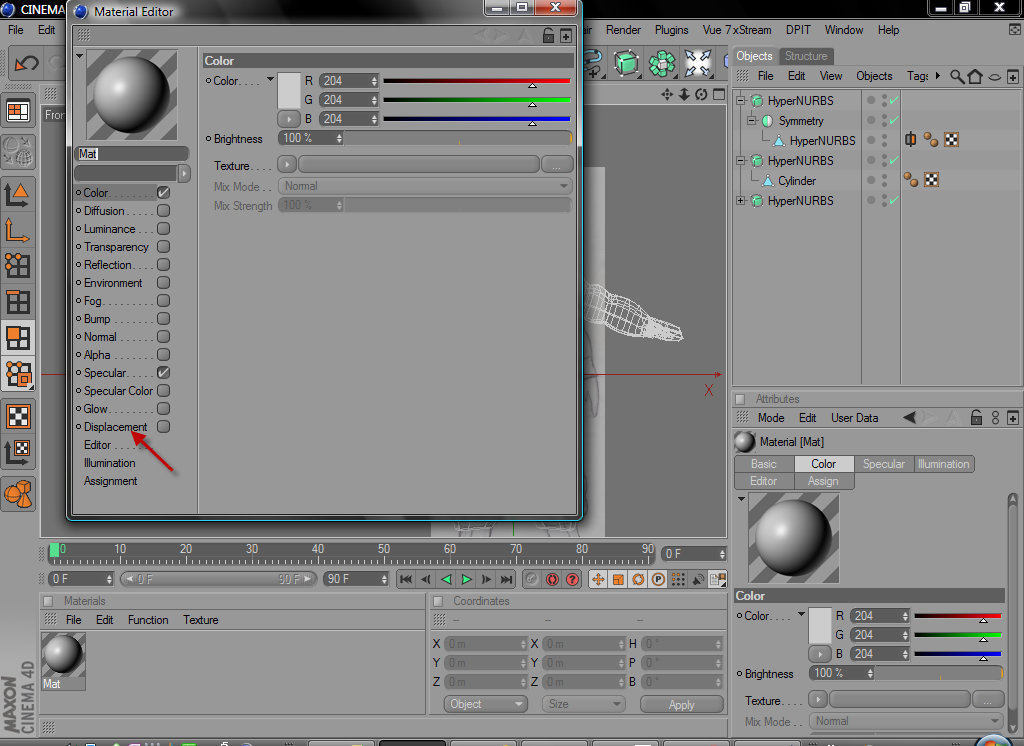The height and width of the screenshot is (746, 1024).
Task: Click the Cylinder's checkerboard texture tag
Action: tap(932, 180)
